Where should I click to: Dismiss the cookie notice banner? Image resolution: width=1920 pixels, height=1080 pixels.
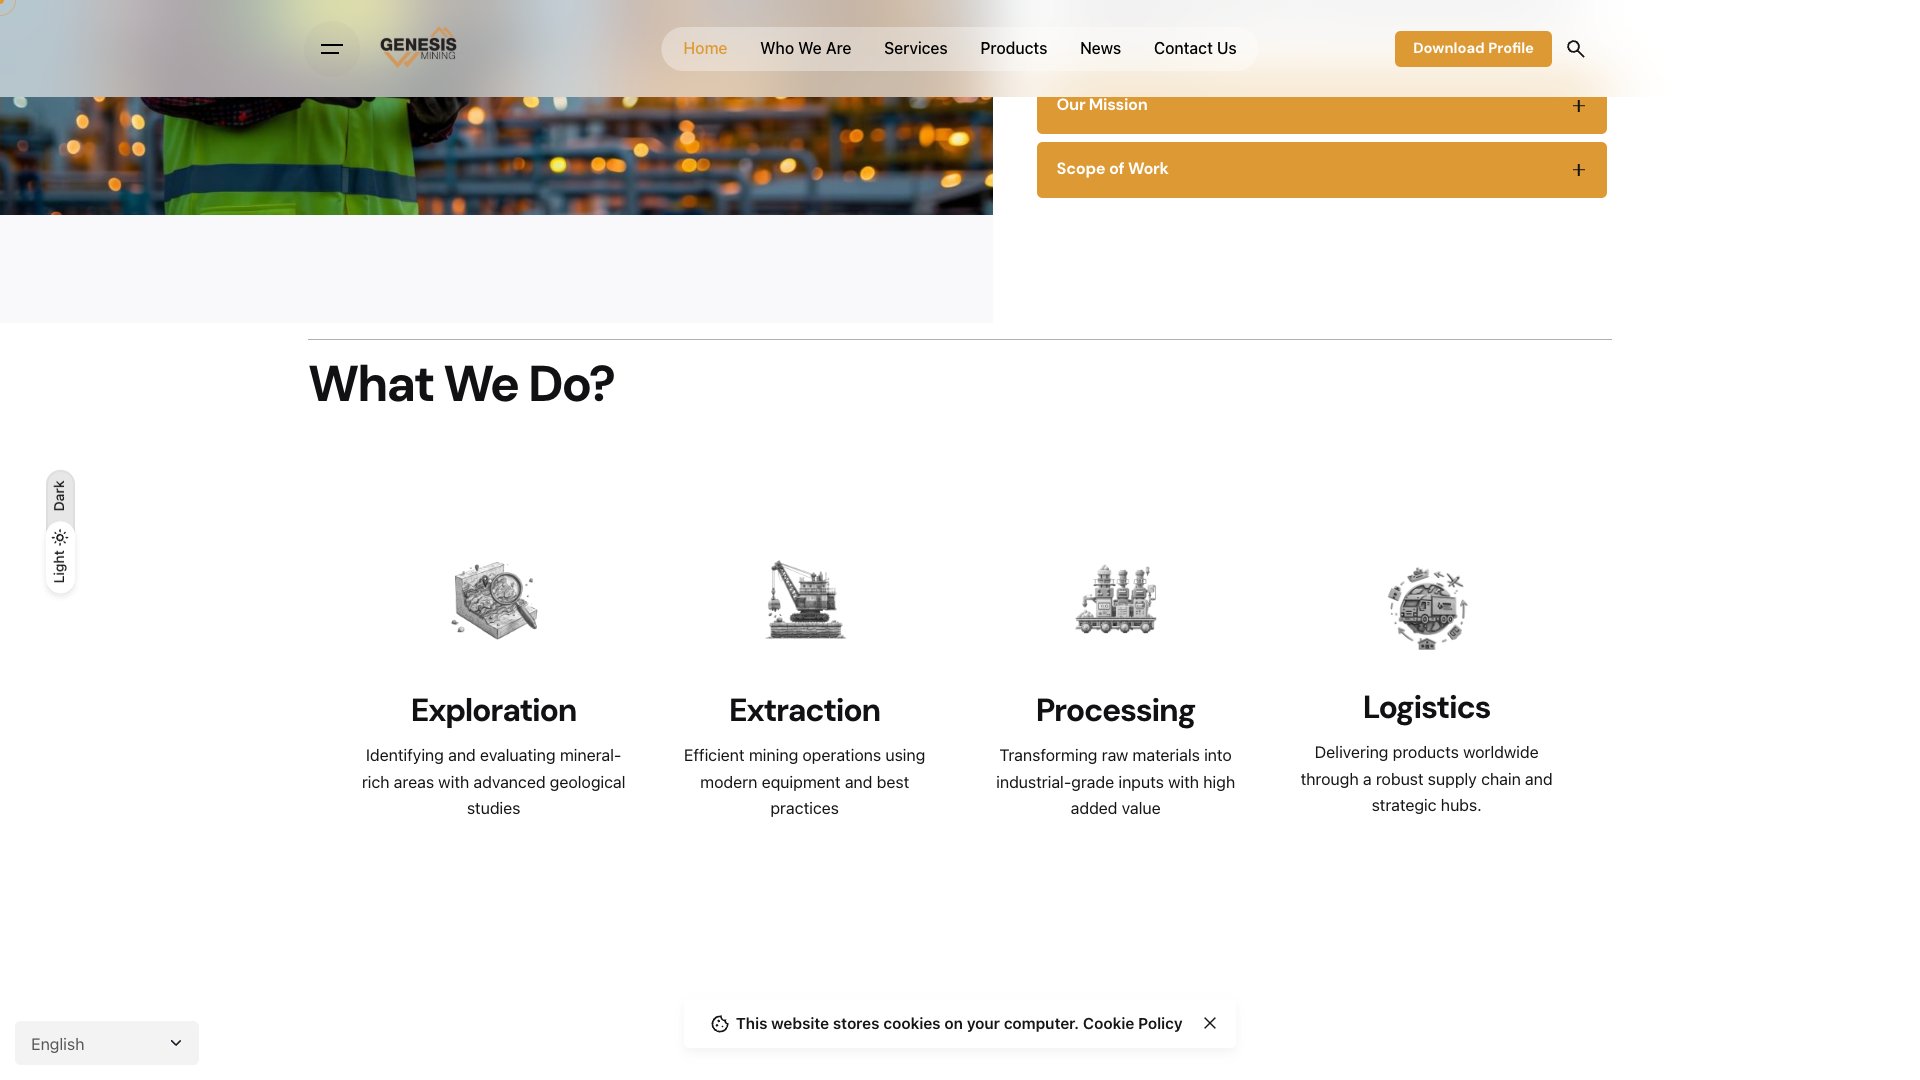1210,1023
